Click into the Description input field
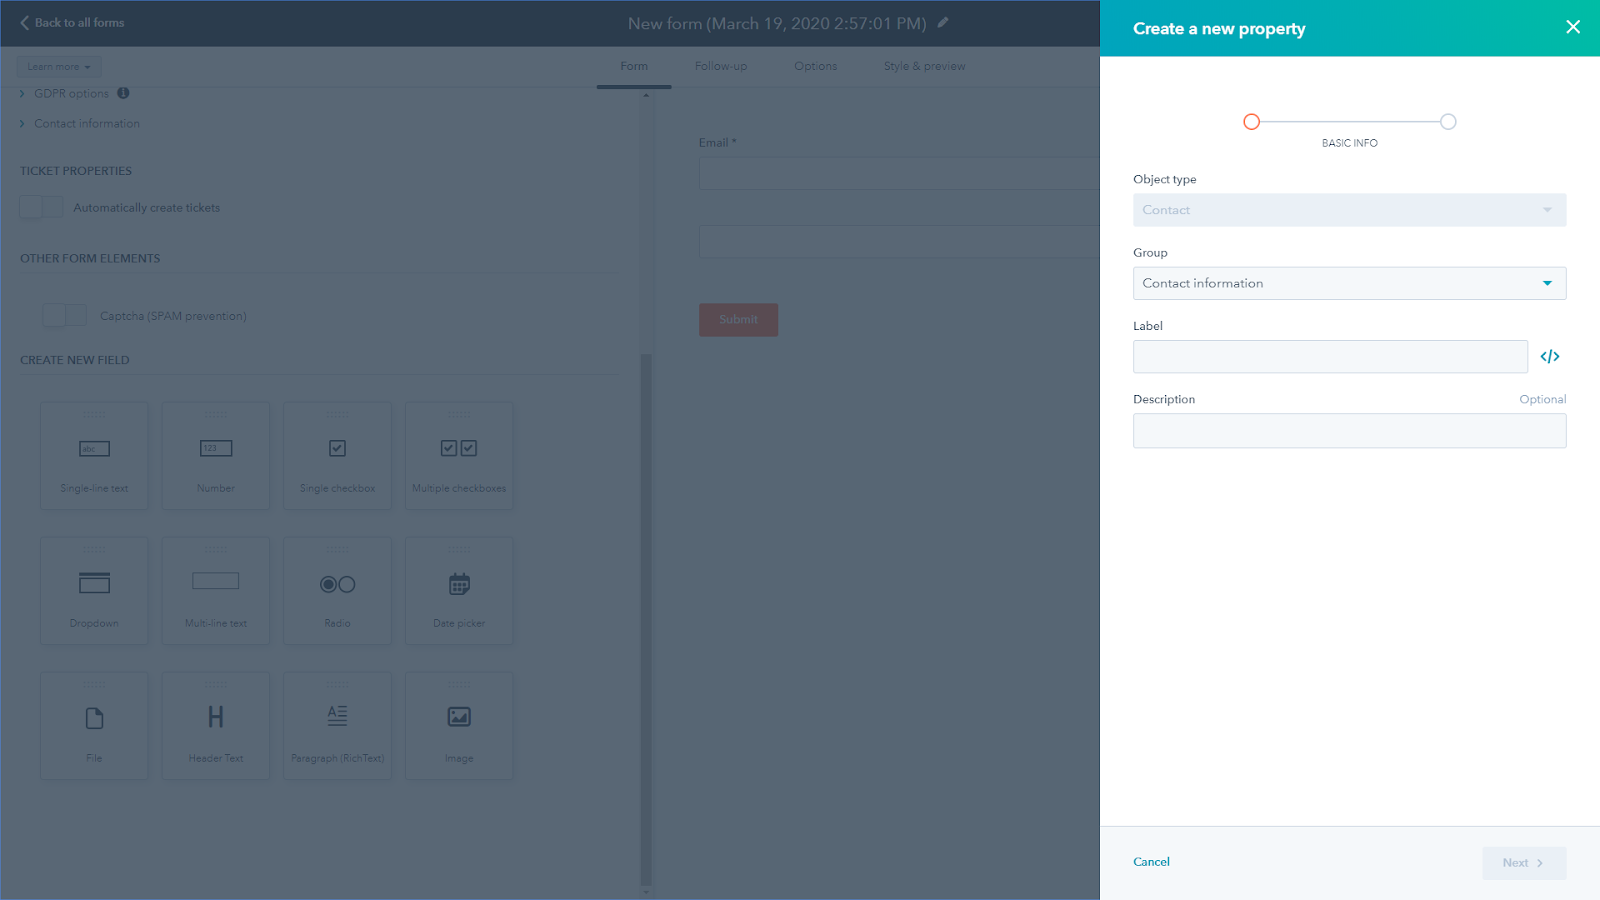1600x900 pixels. 1349,431
